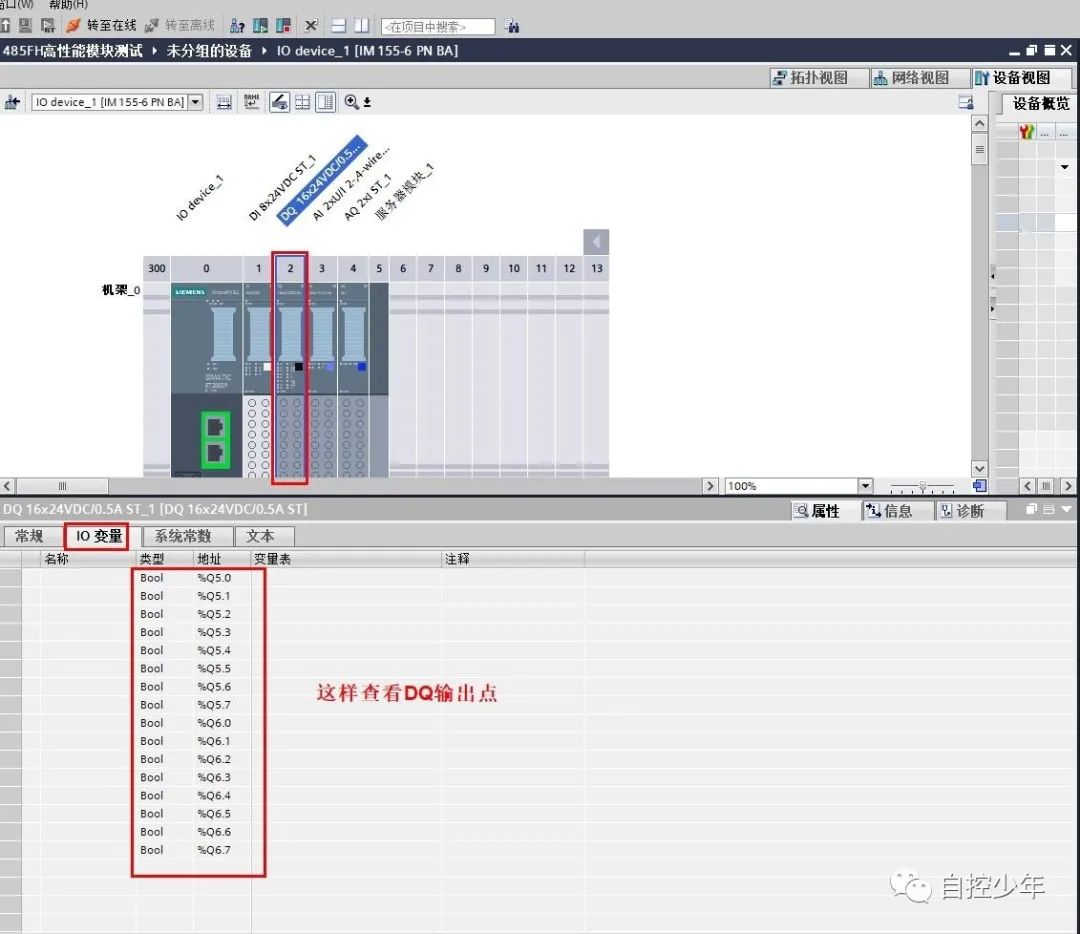Click the Go offline (转至离线) button
Viewport: 1080px width, 934px height.
point(180,25)
